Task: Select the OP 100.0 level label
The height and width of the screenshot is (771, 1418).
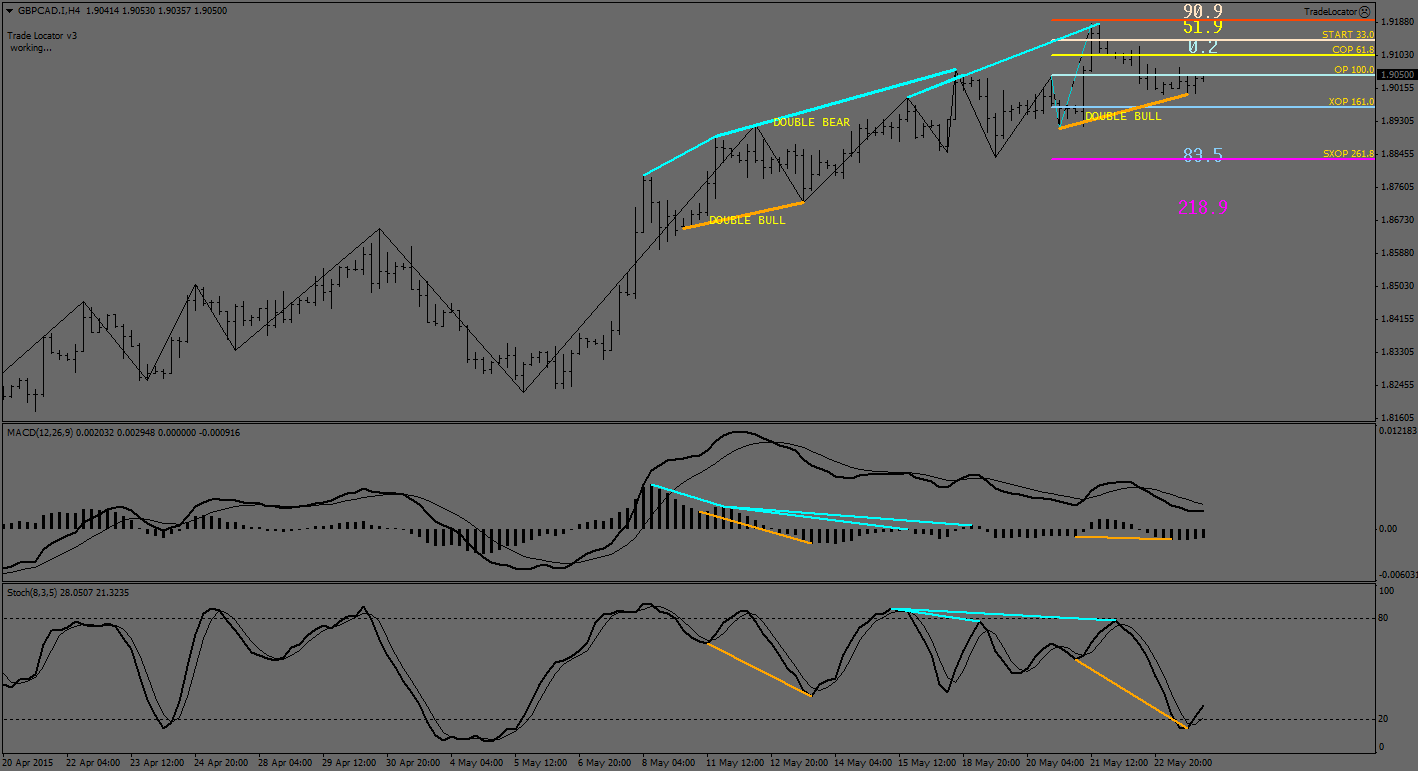Action: pyautogui.click(x=1353, y=70)
